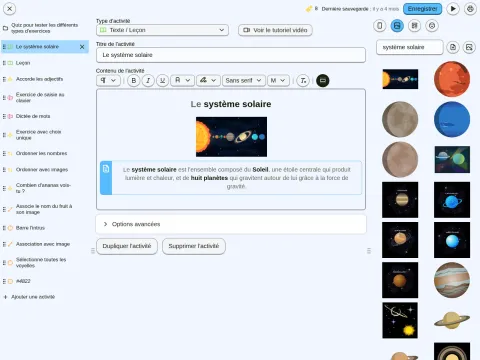Screen dimensions: 480x360
Task: Click Enregistrer to save
Action: click(x=422, y=9)
